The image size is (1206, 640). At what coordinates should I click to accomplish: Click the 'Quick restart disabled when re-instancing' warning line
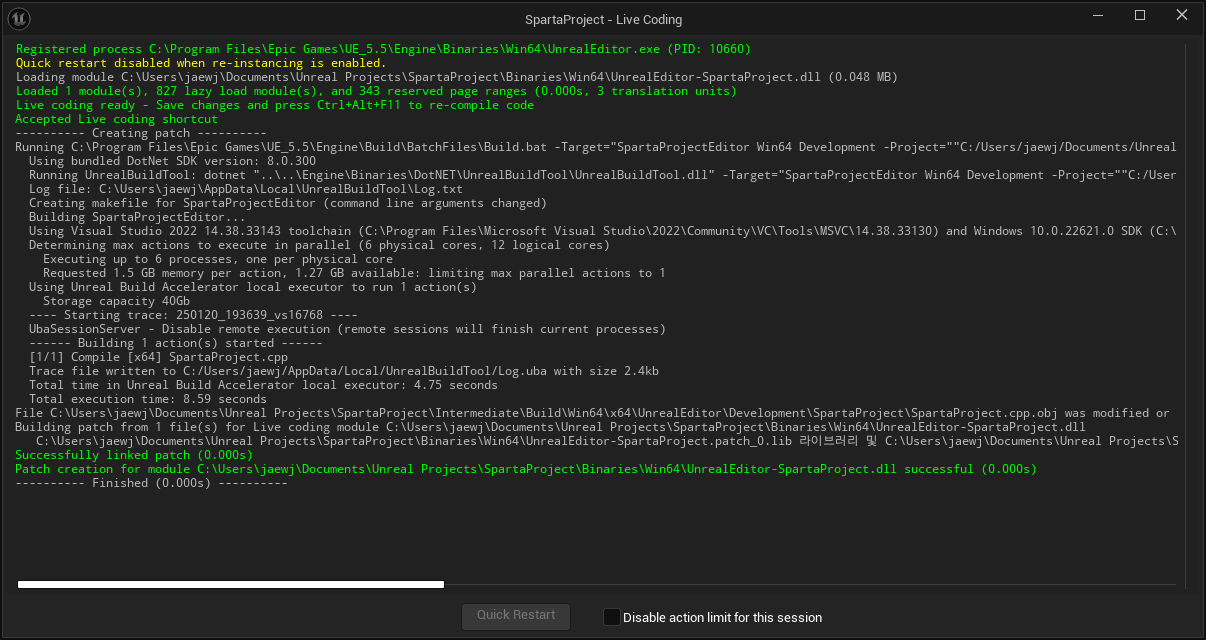pos(201,63)
